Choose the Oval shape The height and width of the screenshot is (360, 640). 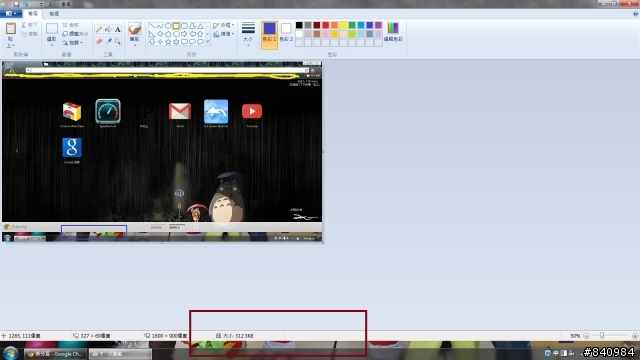(x=168, y=26)
